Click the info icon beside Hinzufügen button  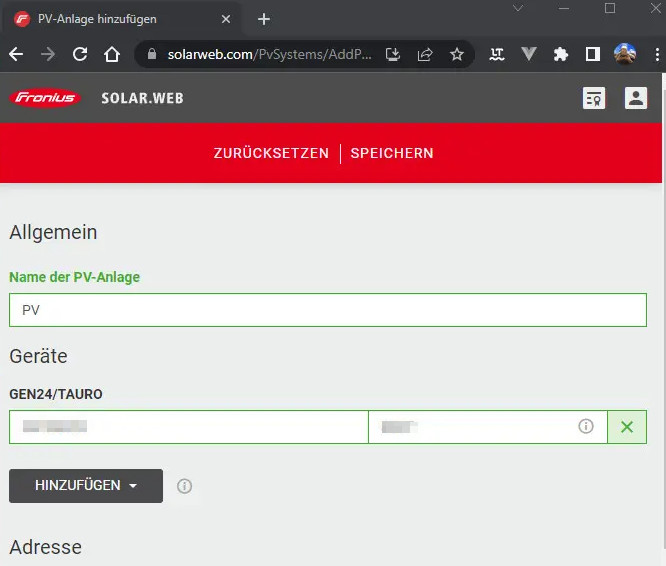tap(184, 486)
